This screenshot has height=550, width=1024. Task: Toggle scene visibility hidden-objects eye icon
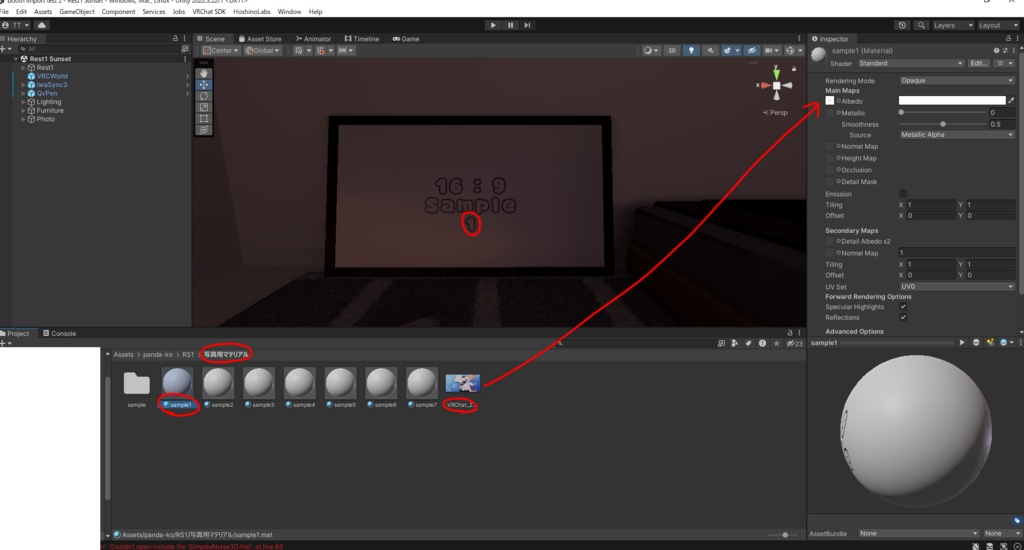pyautogui.click(x=752, y=50)
